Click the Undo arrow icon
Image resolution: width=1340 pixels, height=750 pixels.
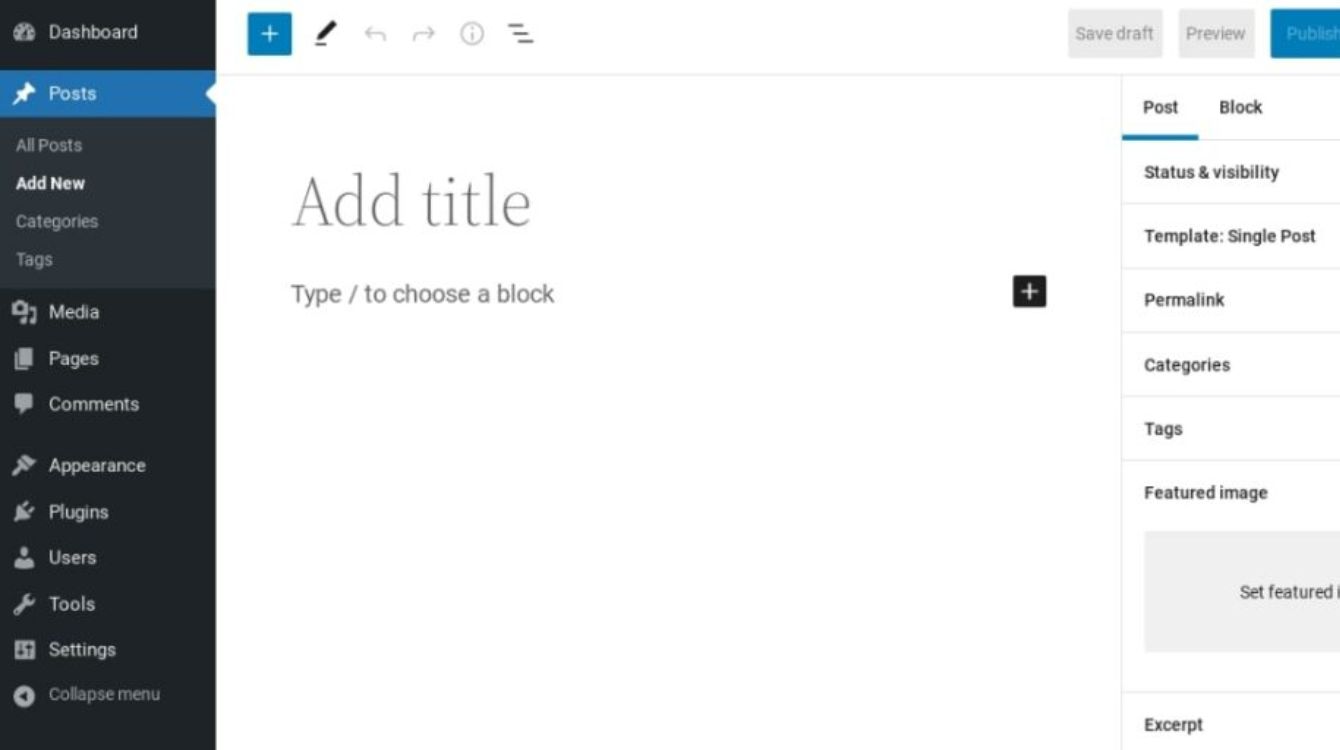375,34
